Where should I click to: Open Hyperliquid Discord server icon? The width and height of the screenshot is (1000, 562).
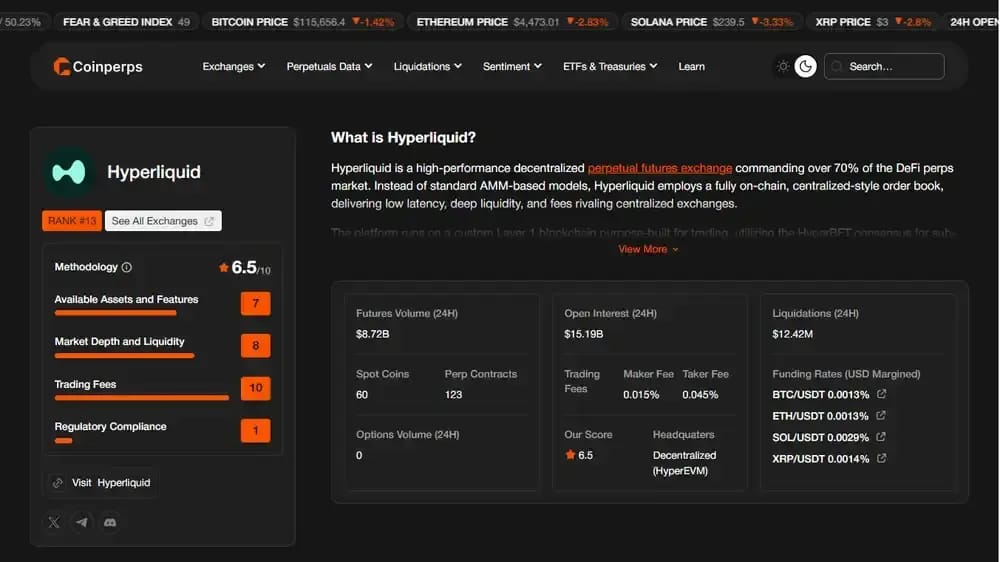pos(110,522)
